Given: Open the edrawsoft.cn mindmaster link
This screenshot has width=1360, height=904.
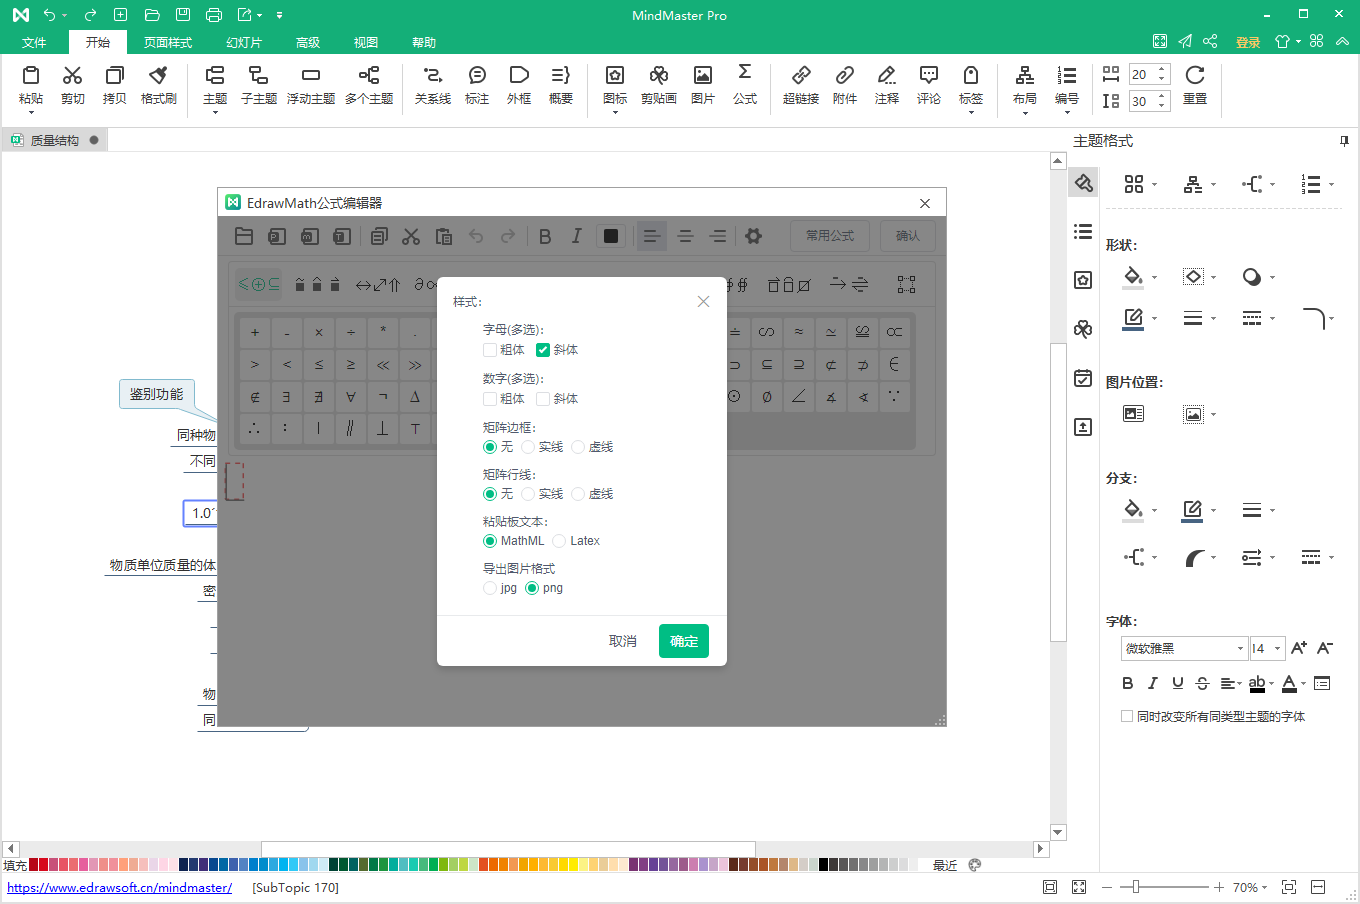Looking at the screenshot, I should [x=120, y=887].
